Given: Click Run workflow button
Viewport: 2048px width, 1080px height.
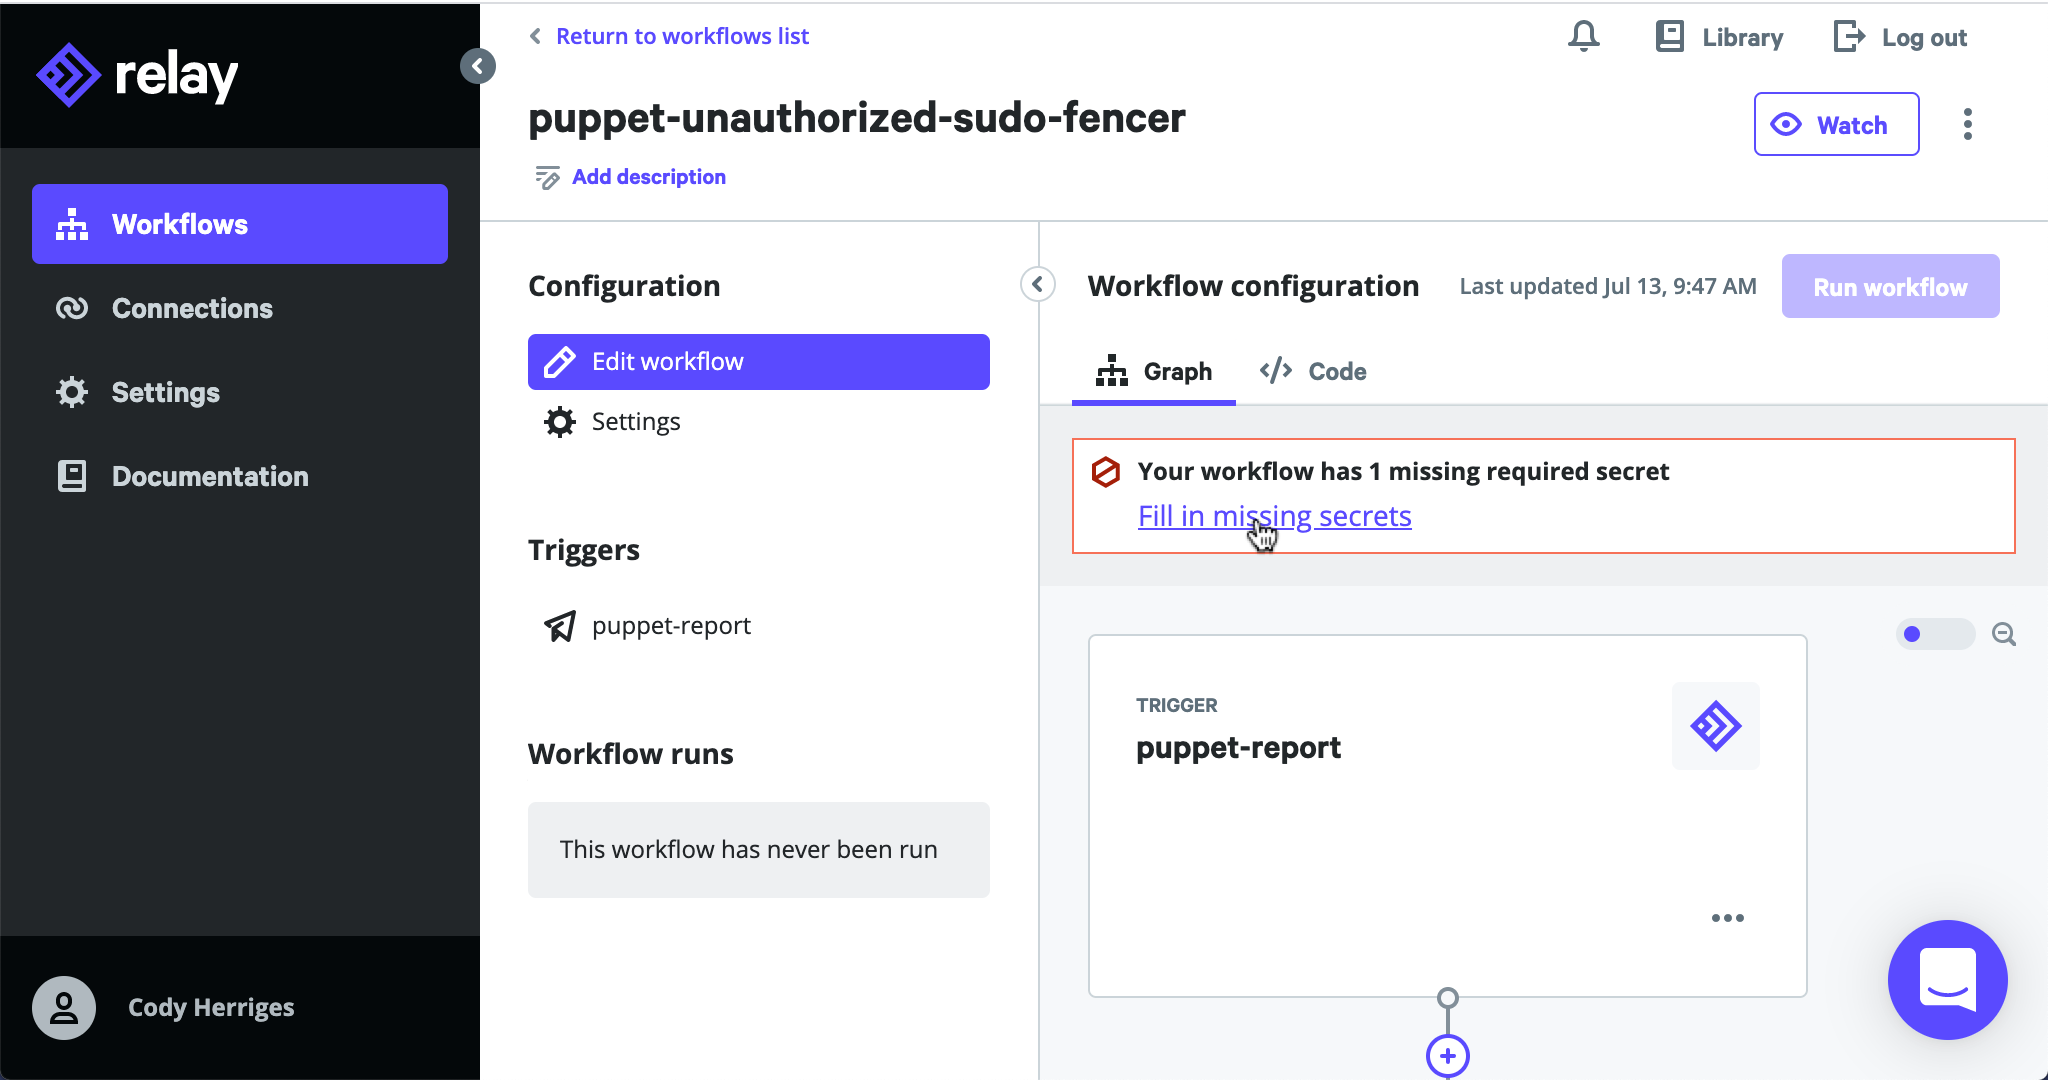Looking at the screenshot, I should [x=1891, y=287].
